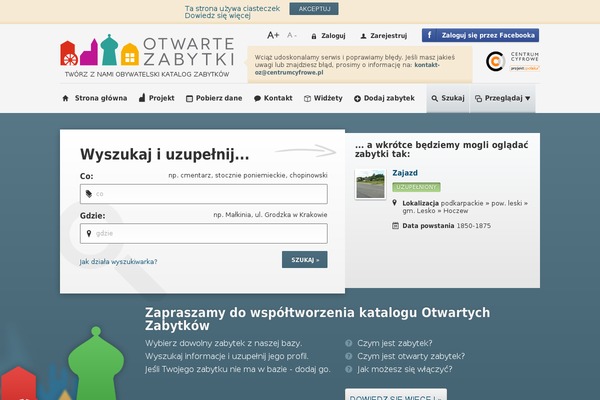Viewport: 600px width, 400px height.
Task: Click the padlock icon next to Zaloguj
Action: tap(314, 36)
